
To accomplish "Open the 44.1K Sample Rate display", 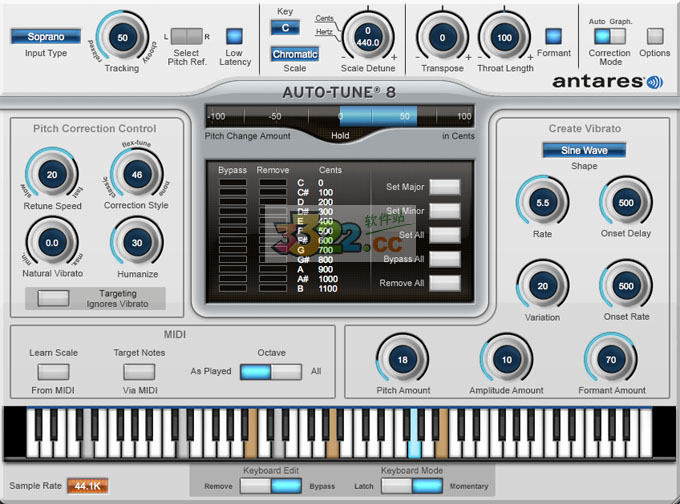I will [x=87, y=486].
